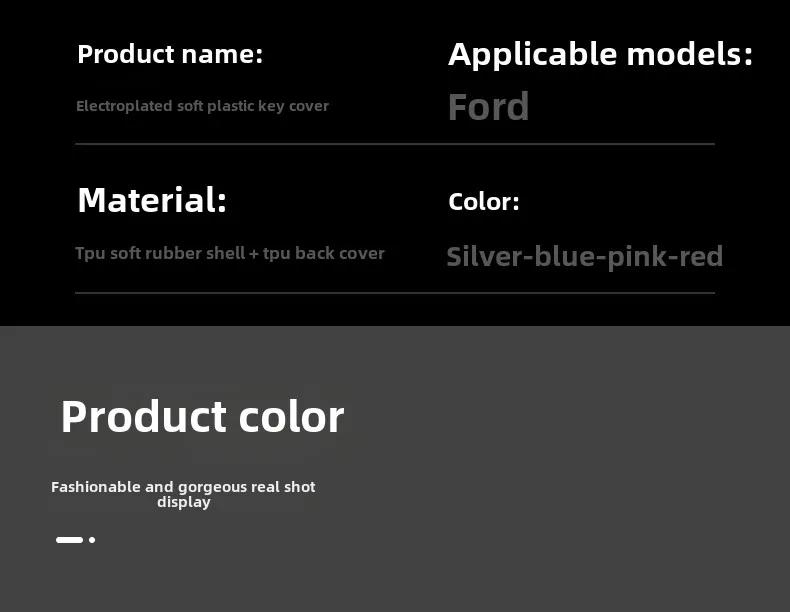Click the word 'pink' in color list
The height and width of the screenshot is (612, 790).
(x=636, y=258)
